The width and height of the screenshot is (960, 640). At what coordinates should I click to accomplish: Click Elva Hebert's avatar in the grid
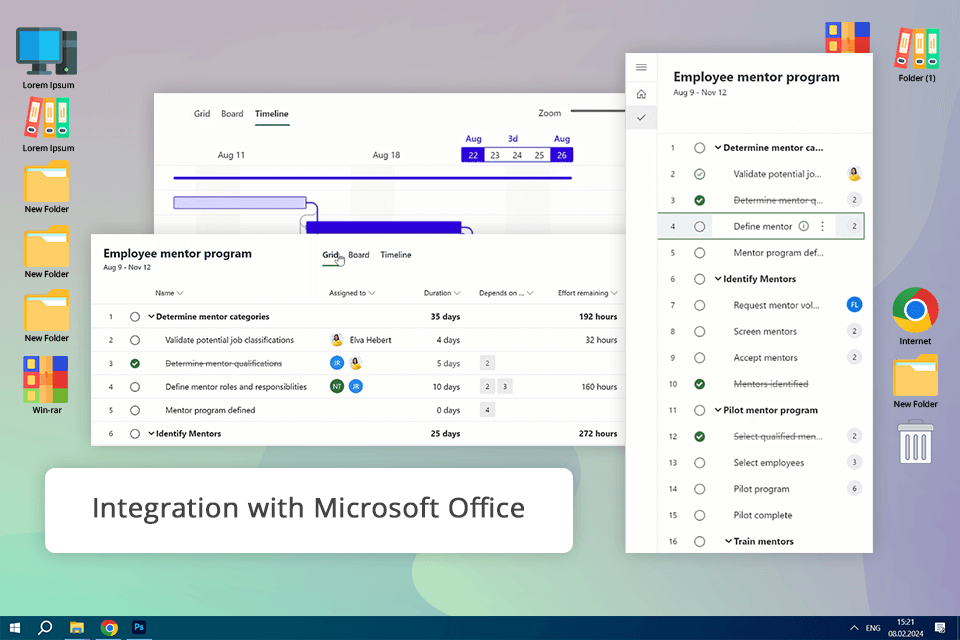[x=337, y=340]
